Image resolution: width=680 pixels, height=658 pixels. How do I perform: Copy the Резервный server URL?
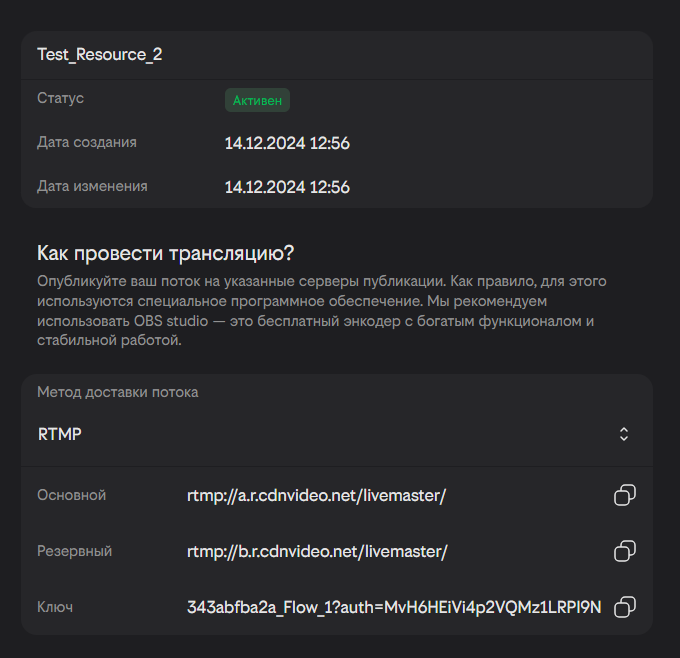pos(625,551)
